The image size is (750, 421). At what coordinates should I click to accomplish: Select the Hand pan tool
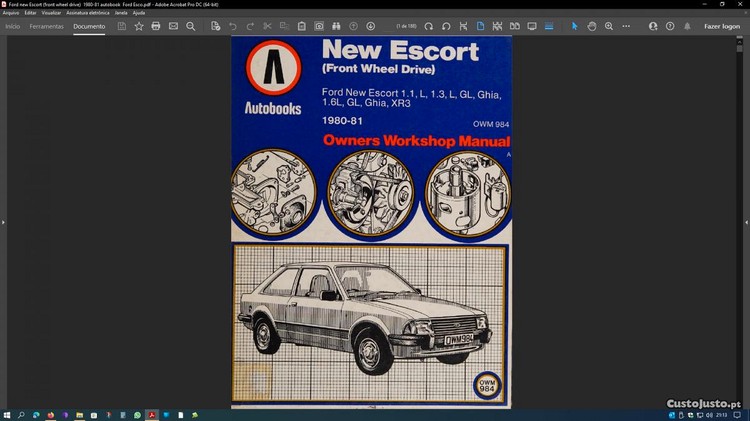(x=592, y=26)
